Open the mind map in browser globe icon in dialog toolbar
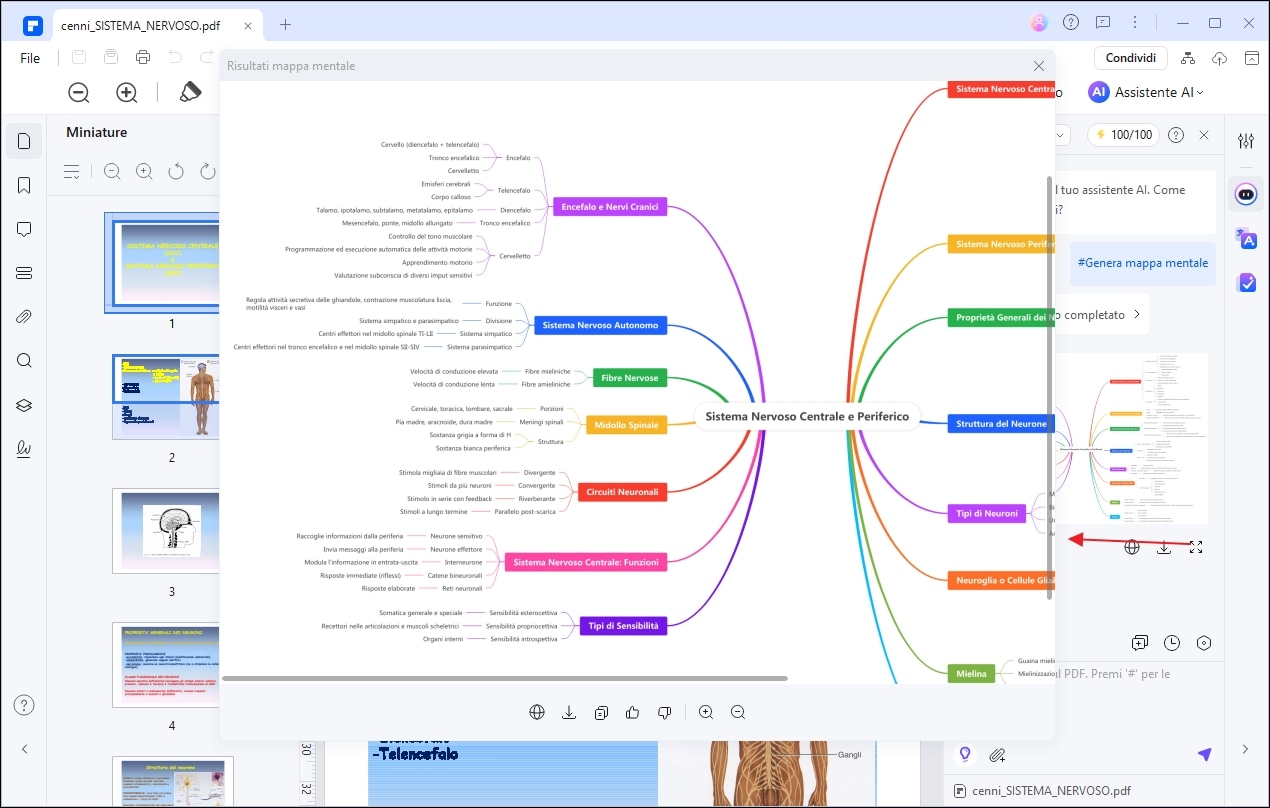 coord(537,712)
